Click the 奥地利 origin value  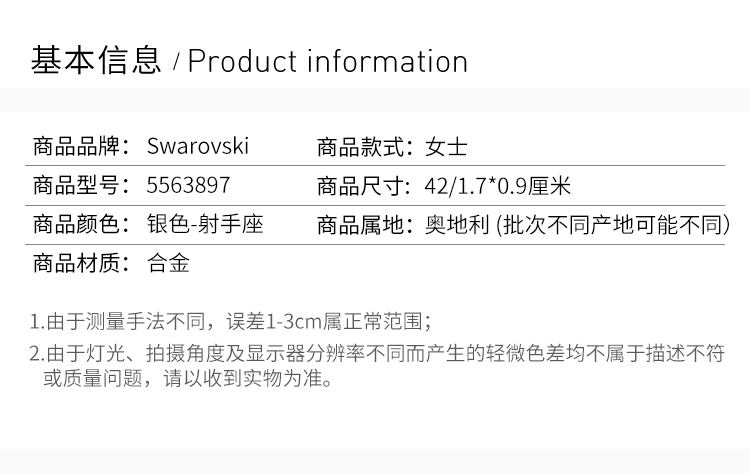tap(457, 225)
